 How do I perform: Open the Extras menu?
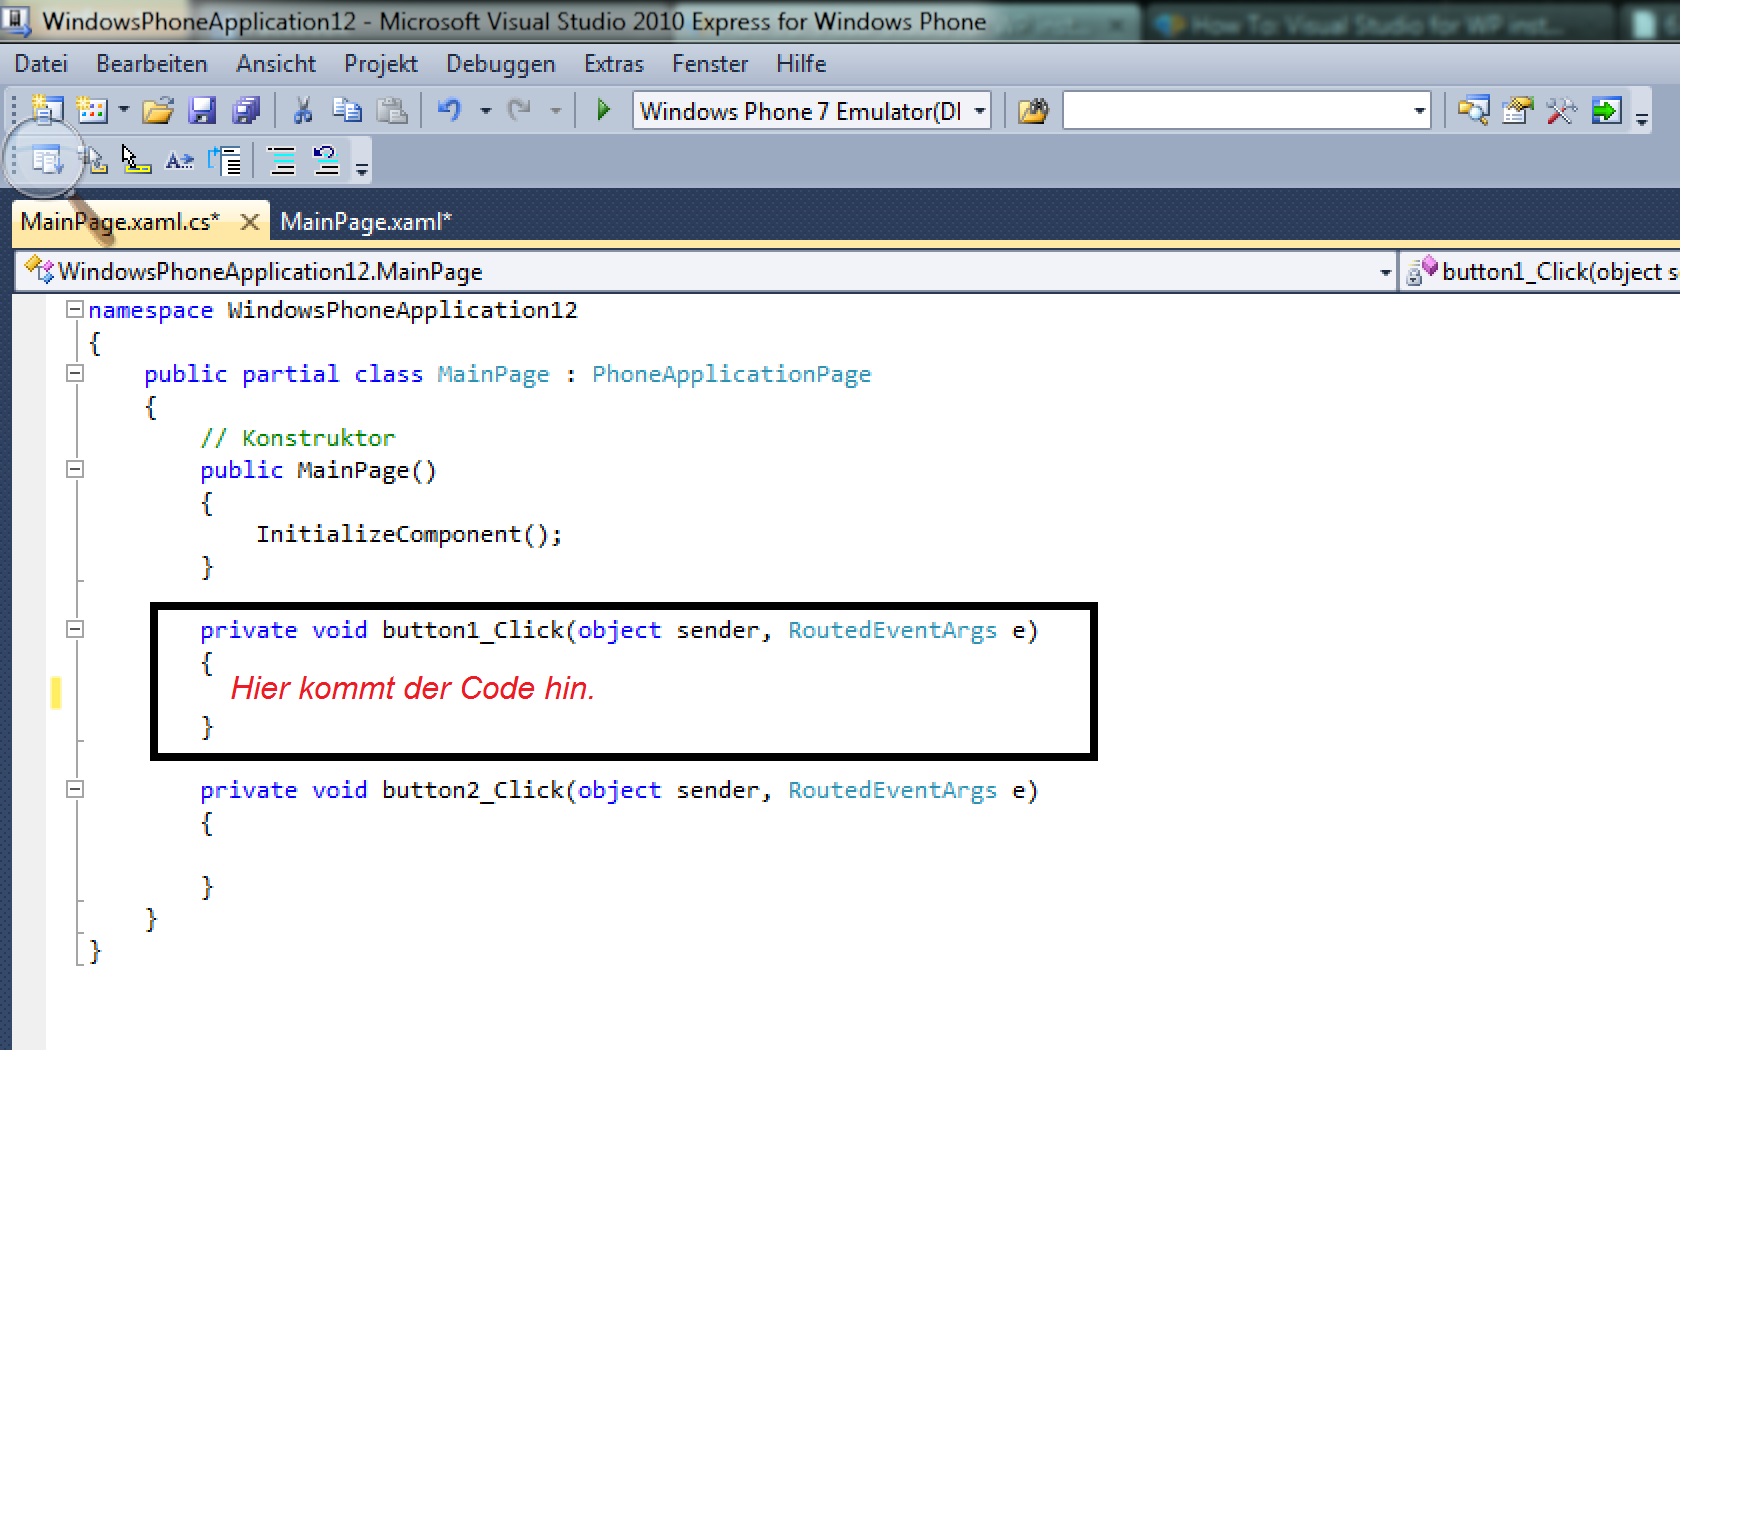[x=614, y=64]
